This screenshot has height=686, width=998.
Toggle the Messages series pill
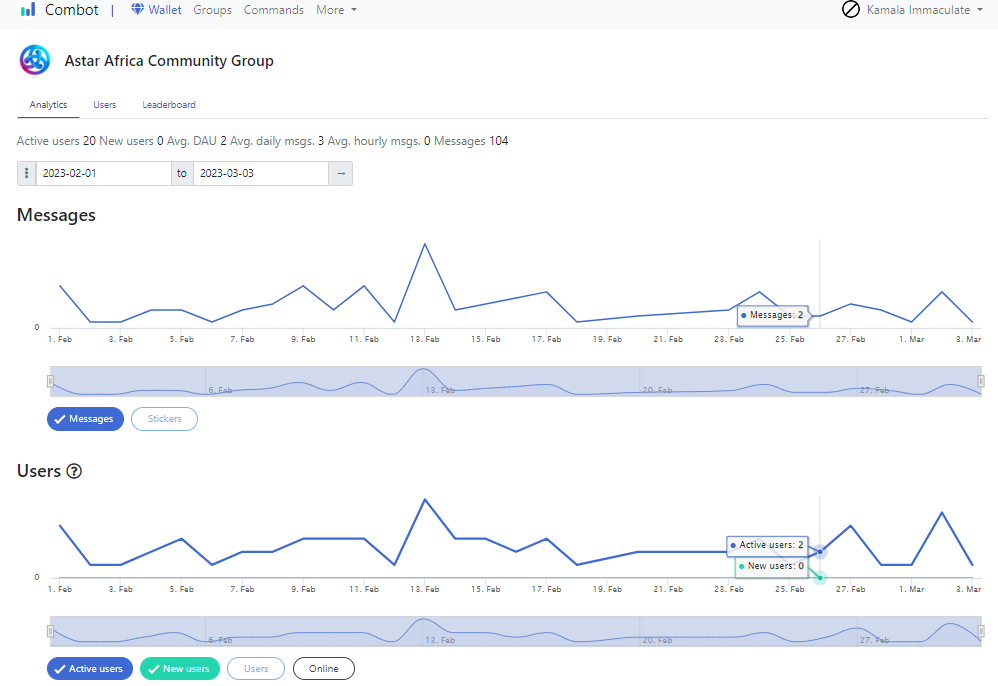85,419
